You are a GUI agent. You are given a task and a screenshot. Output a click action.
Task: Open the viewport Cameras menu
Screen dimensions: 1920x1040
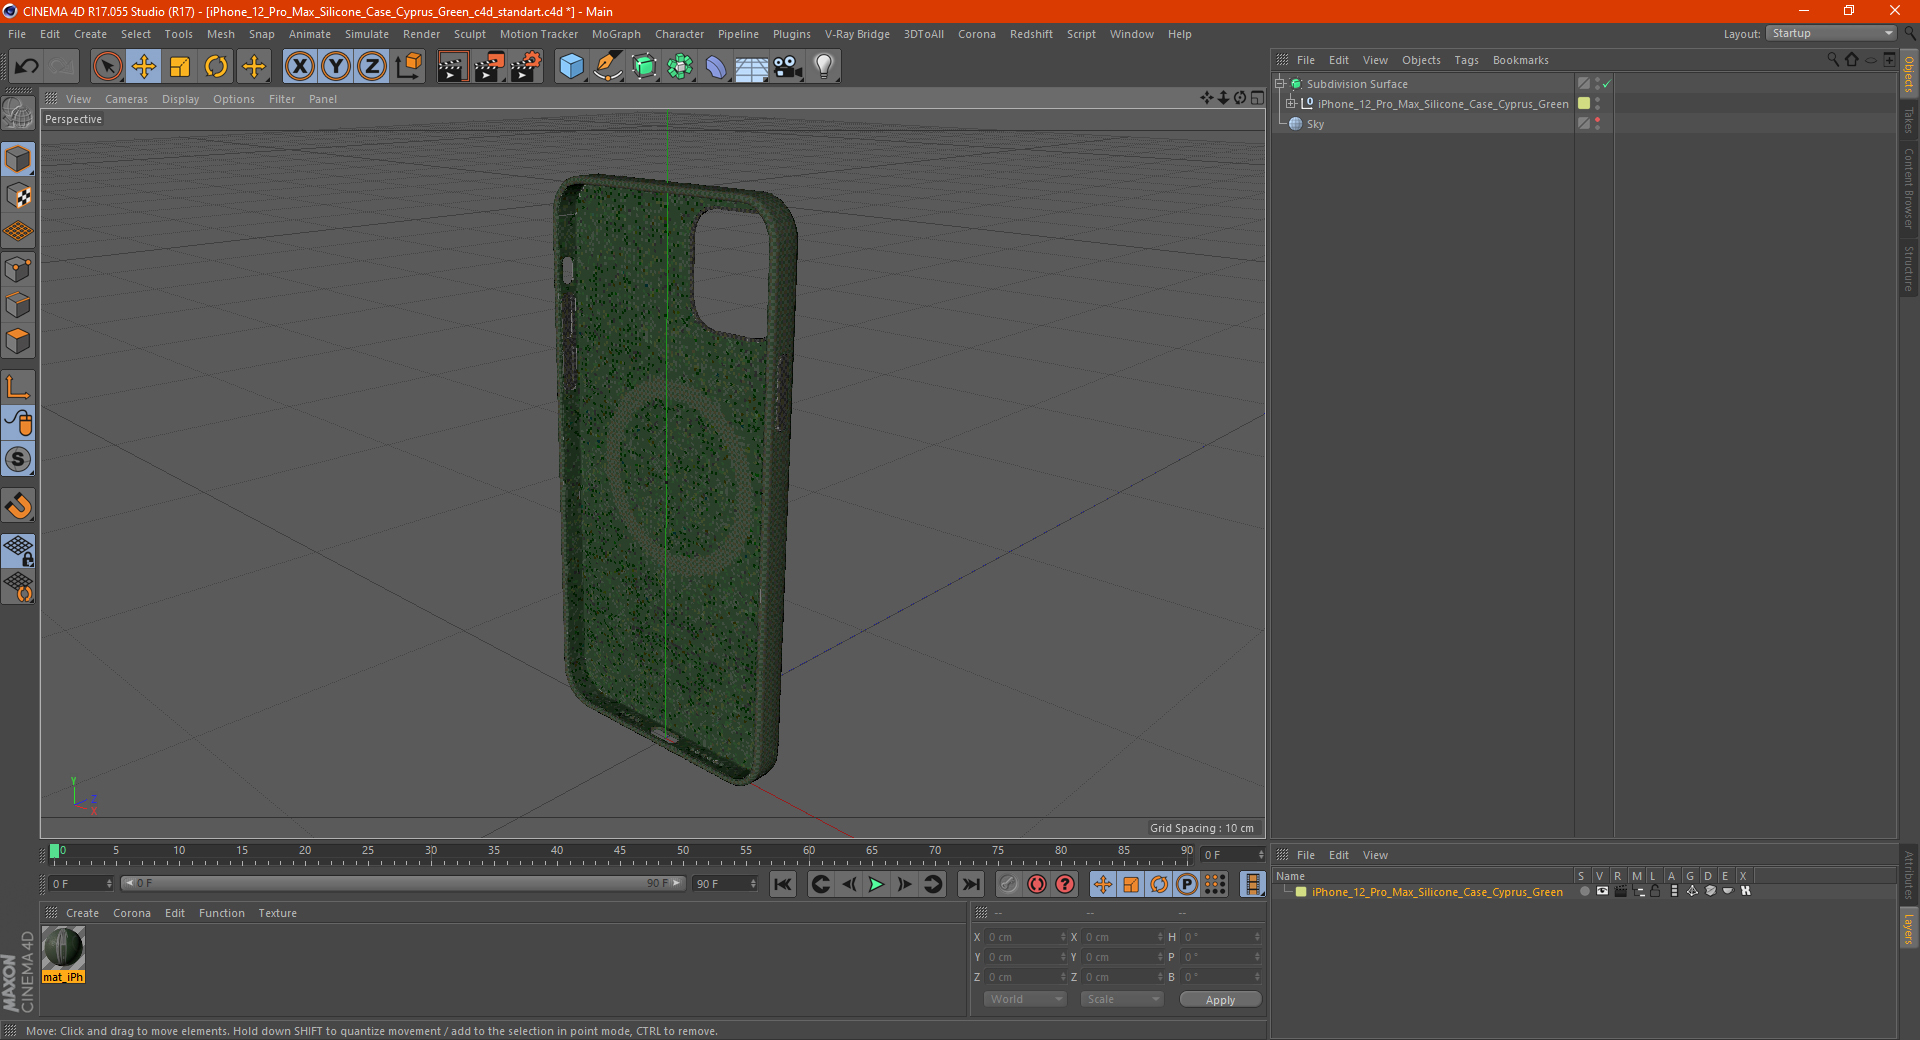[126, 99]
